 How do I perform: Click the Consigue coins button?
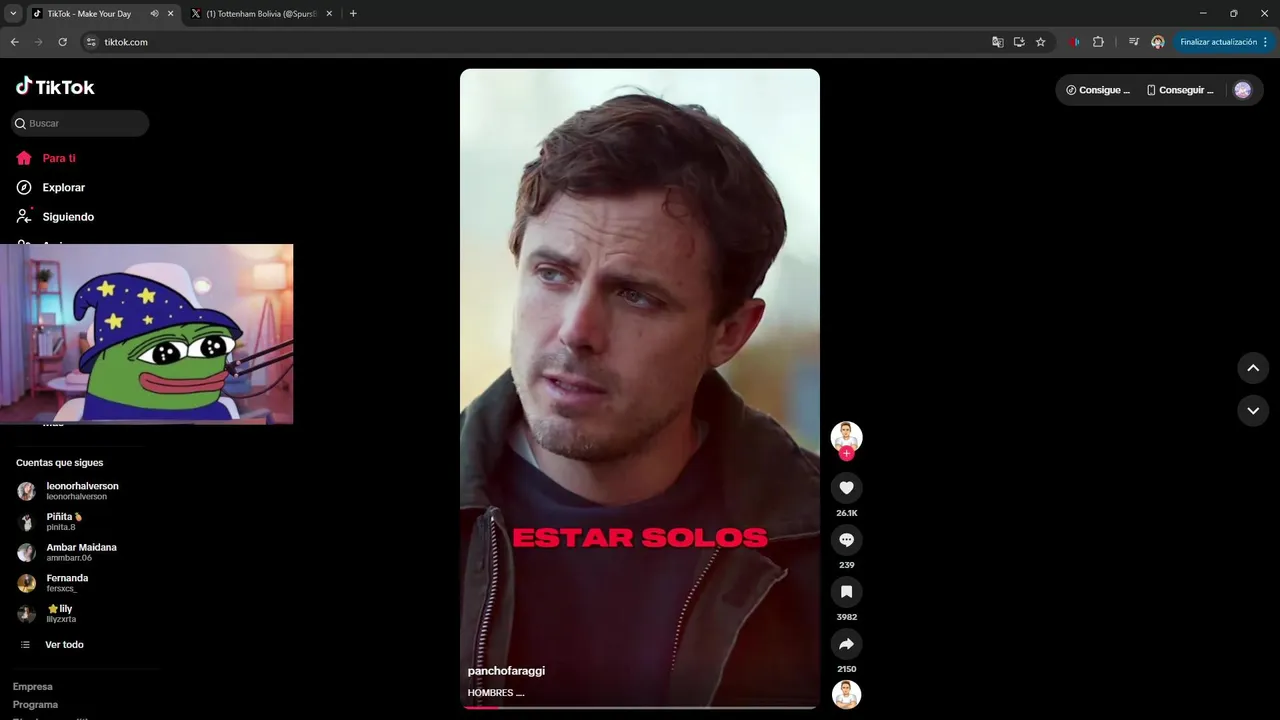coord(1098,90)
